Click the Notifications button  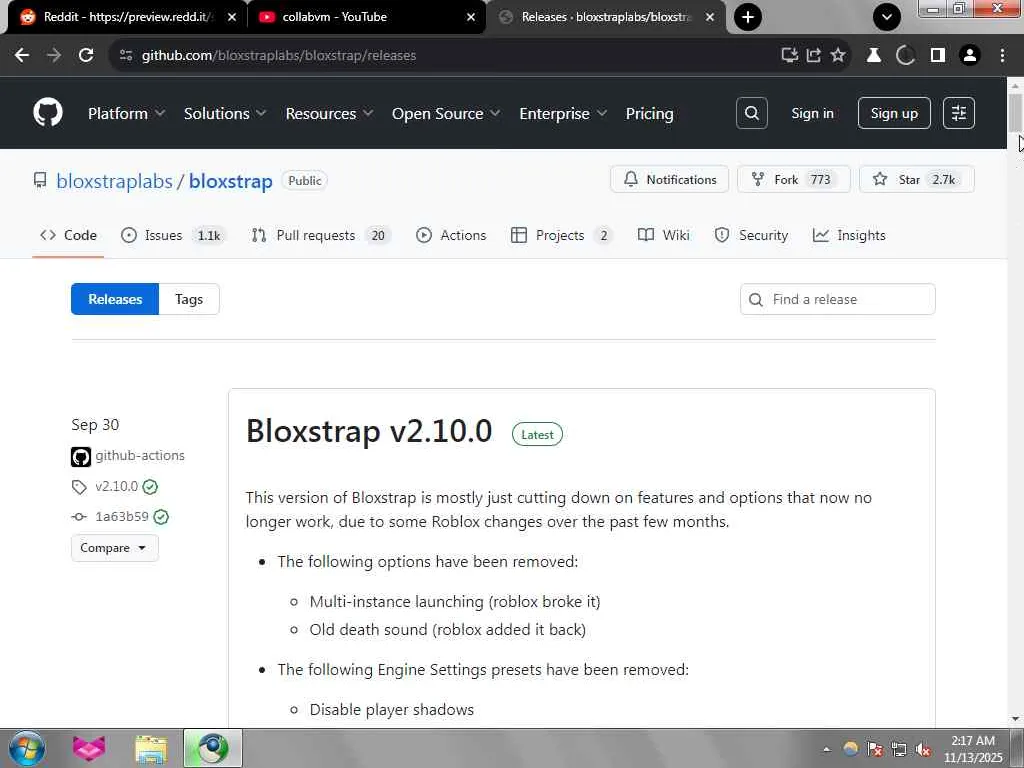(669, 179)
